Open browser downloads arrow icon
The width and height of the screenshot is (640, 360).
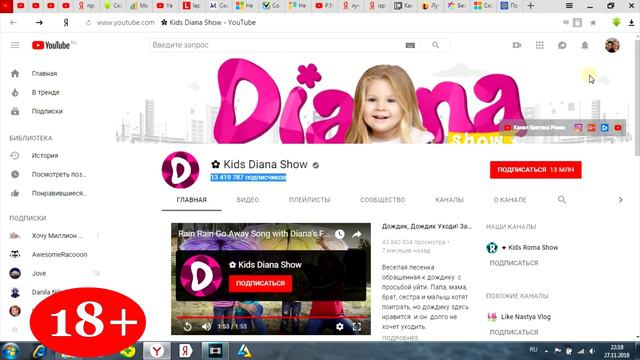pos(631,23)
